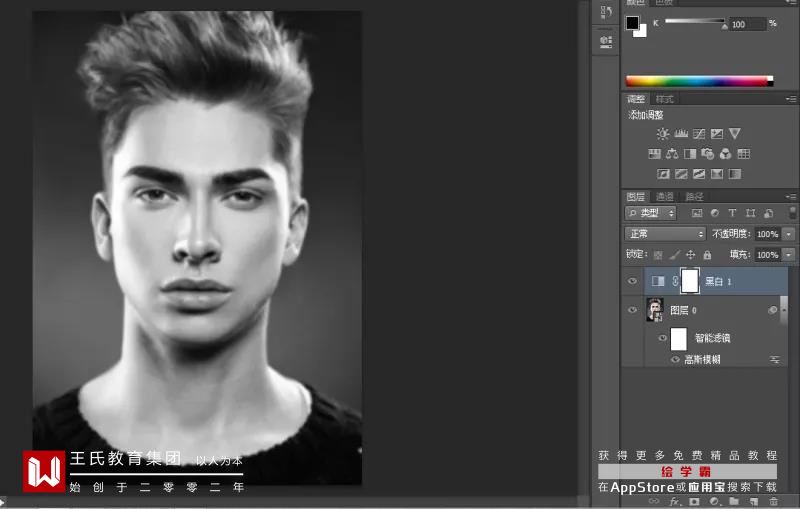Toggle the layer filtering switch

(x=792, y=213)
